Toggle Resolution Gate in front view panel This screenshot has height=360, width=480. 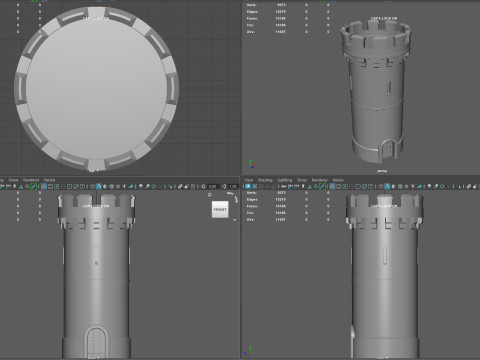coord(57,186)
